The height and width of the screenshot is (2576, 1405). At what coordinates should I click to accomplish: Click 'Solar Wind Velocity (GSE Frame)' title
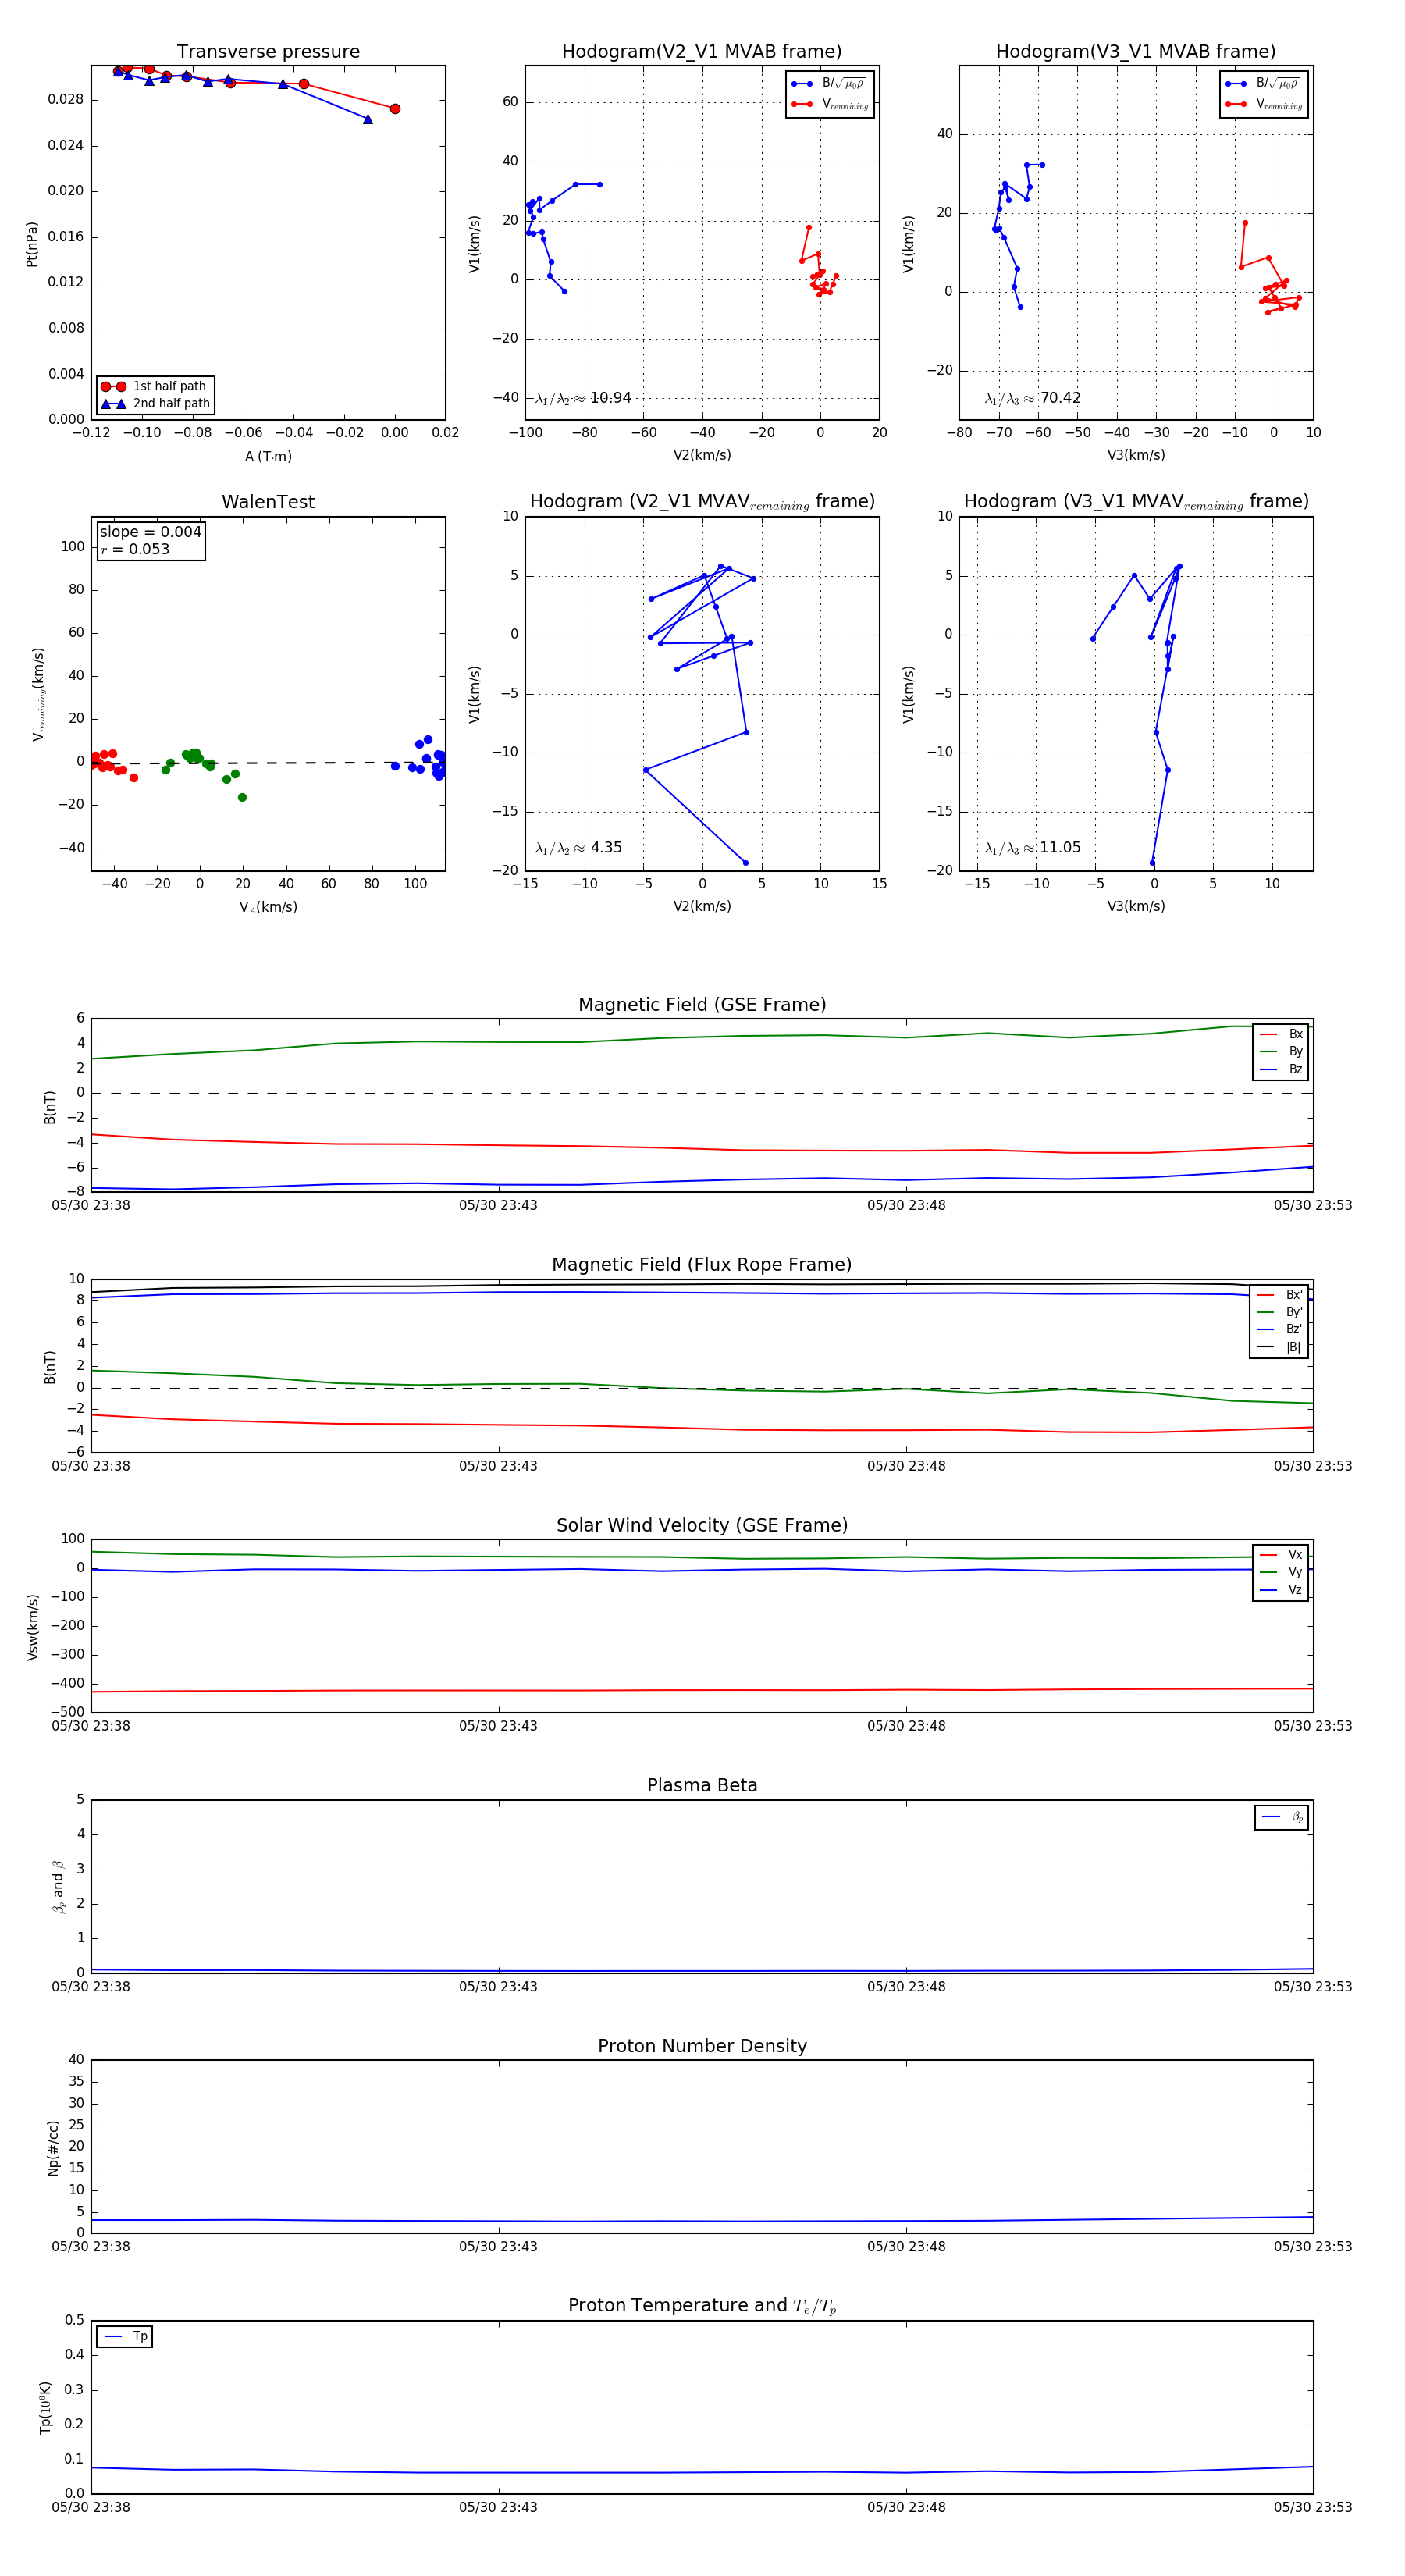(702, 1525)
